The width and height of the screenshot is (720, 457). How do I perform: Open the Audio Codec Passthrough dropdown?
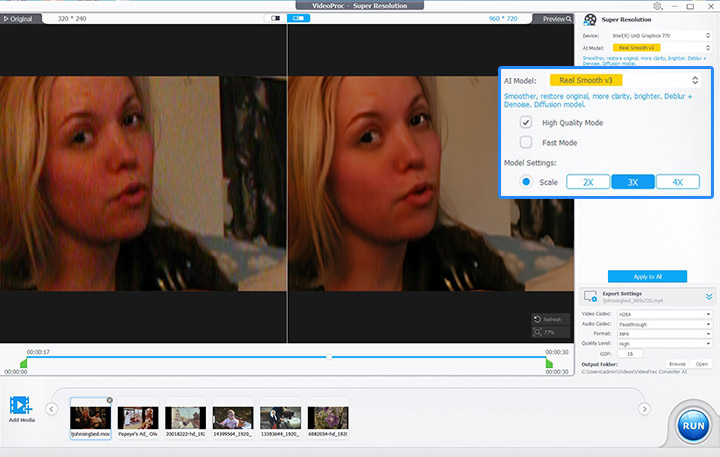pos(664,324)
